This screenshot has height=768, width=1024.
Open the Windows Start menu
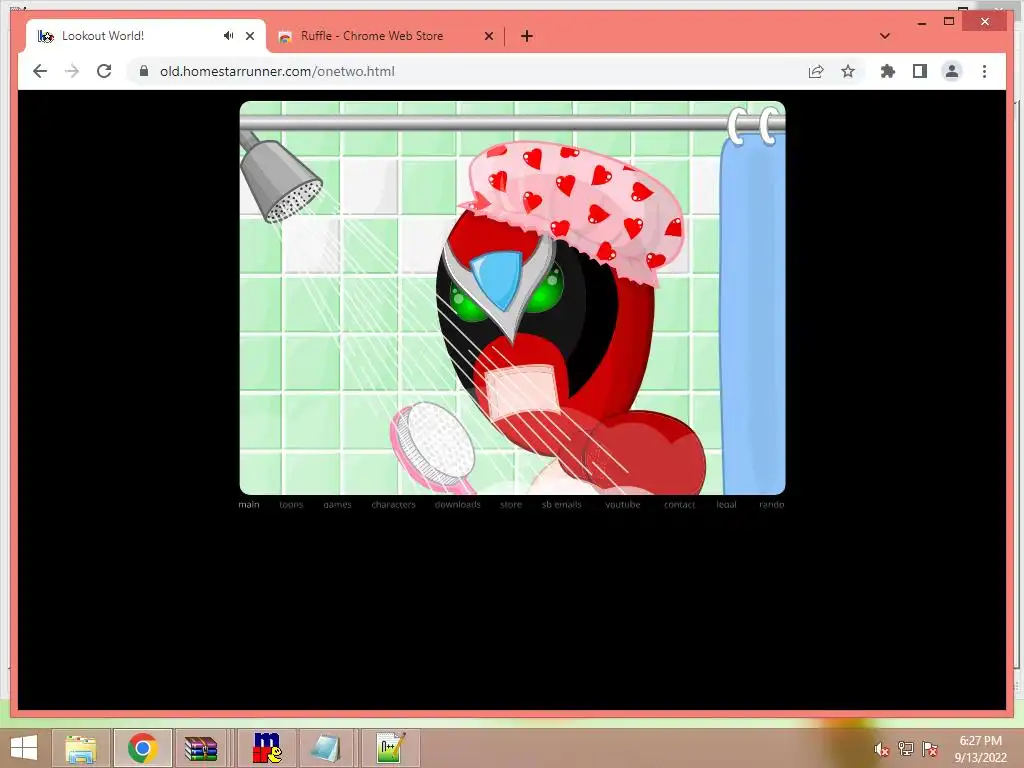coord(24,748)
